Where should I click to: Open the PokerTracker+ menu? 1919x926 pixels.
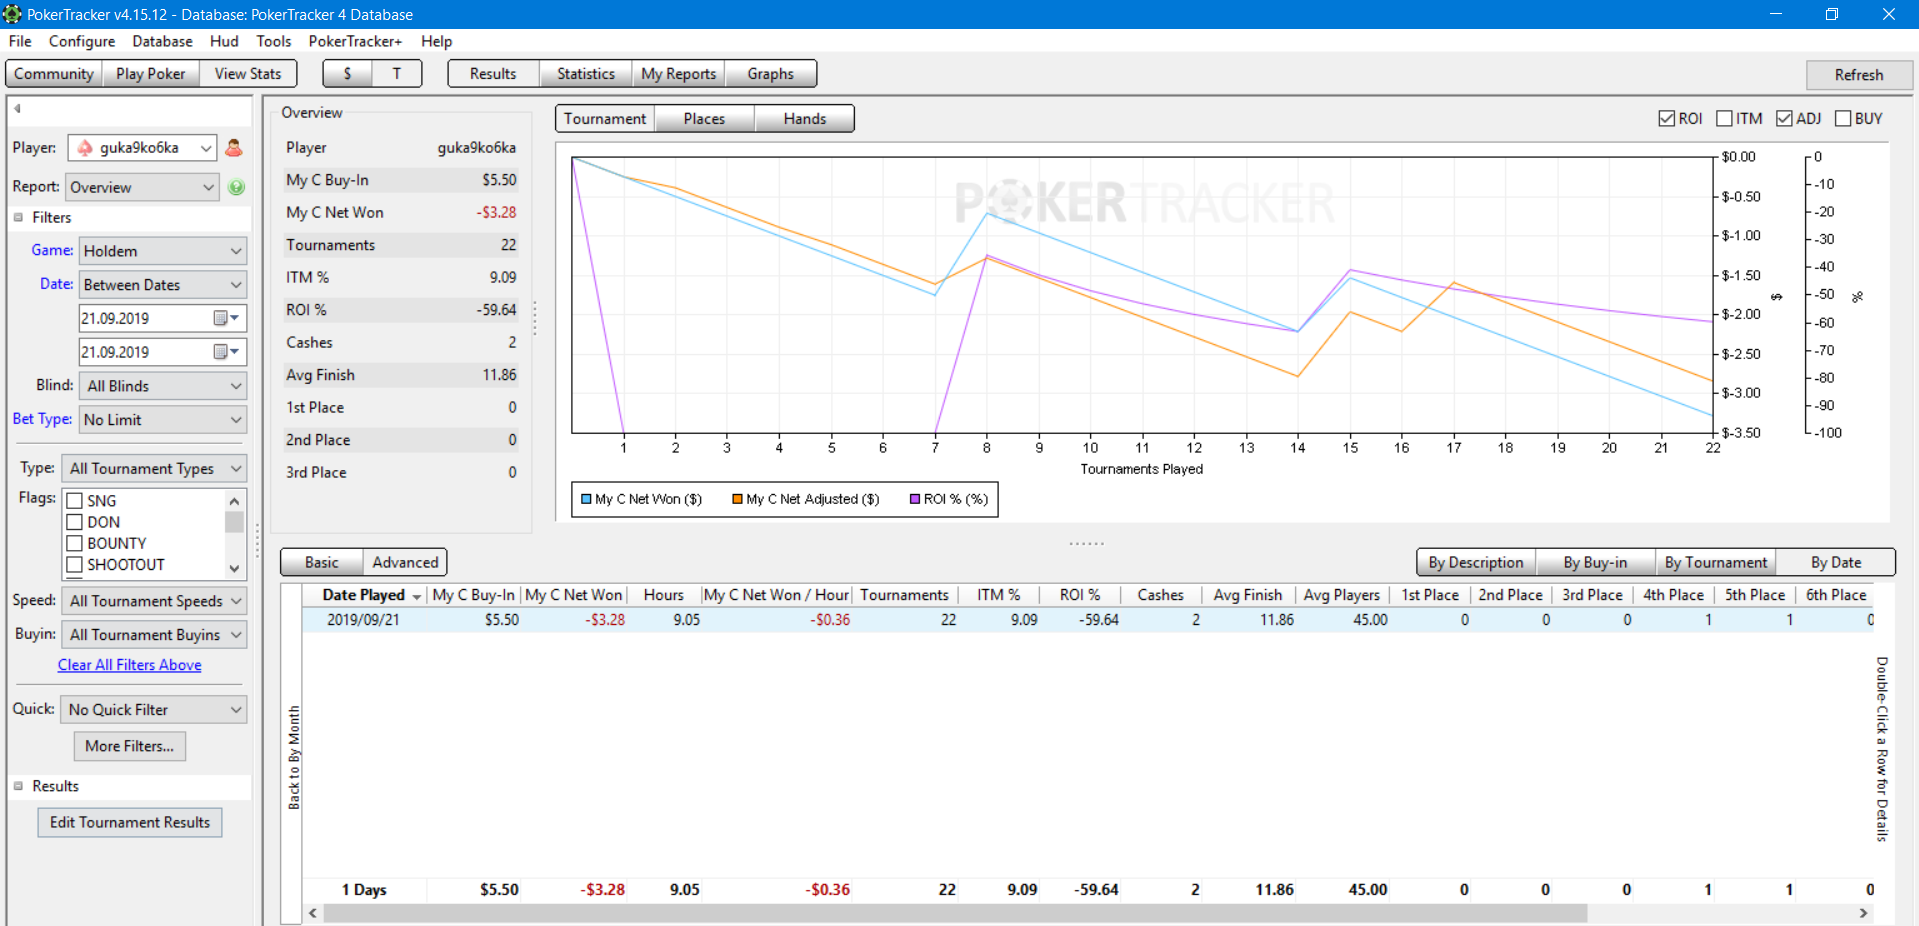coord(355,41)
